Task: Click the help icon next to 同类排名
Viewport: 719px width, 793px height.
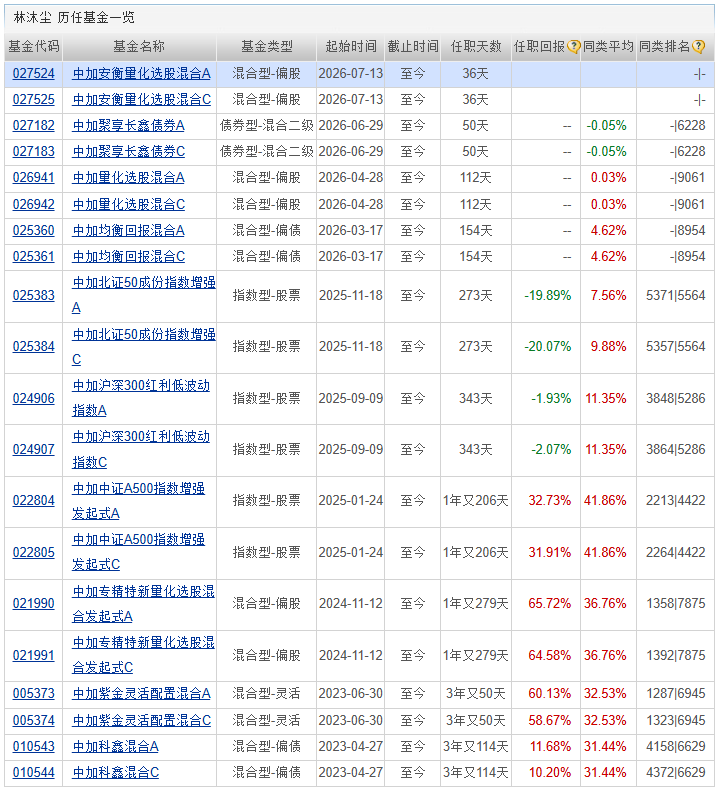Action: pyautogui.click(x=698, y=47)
